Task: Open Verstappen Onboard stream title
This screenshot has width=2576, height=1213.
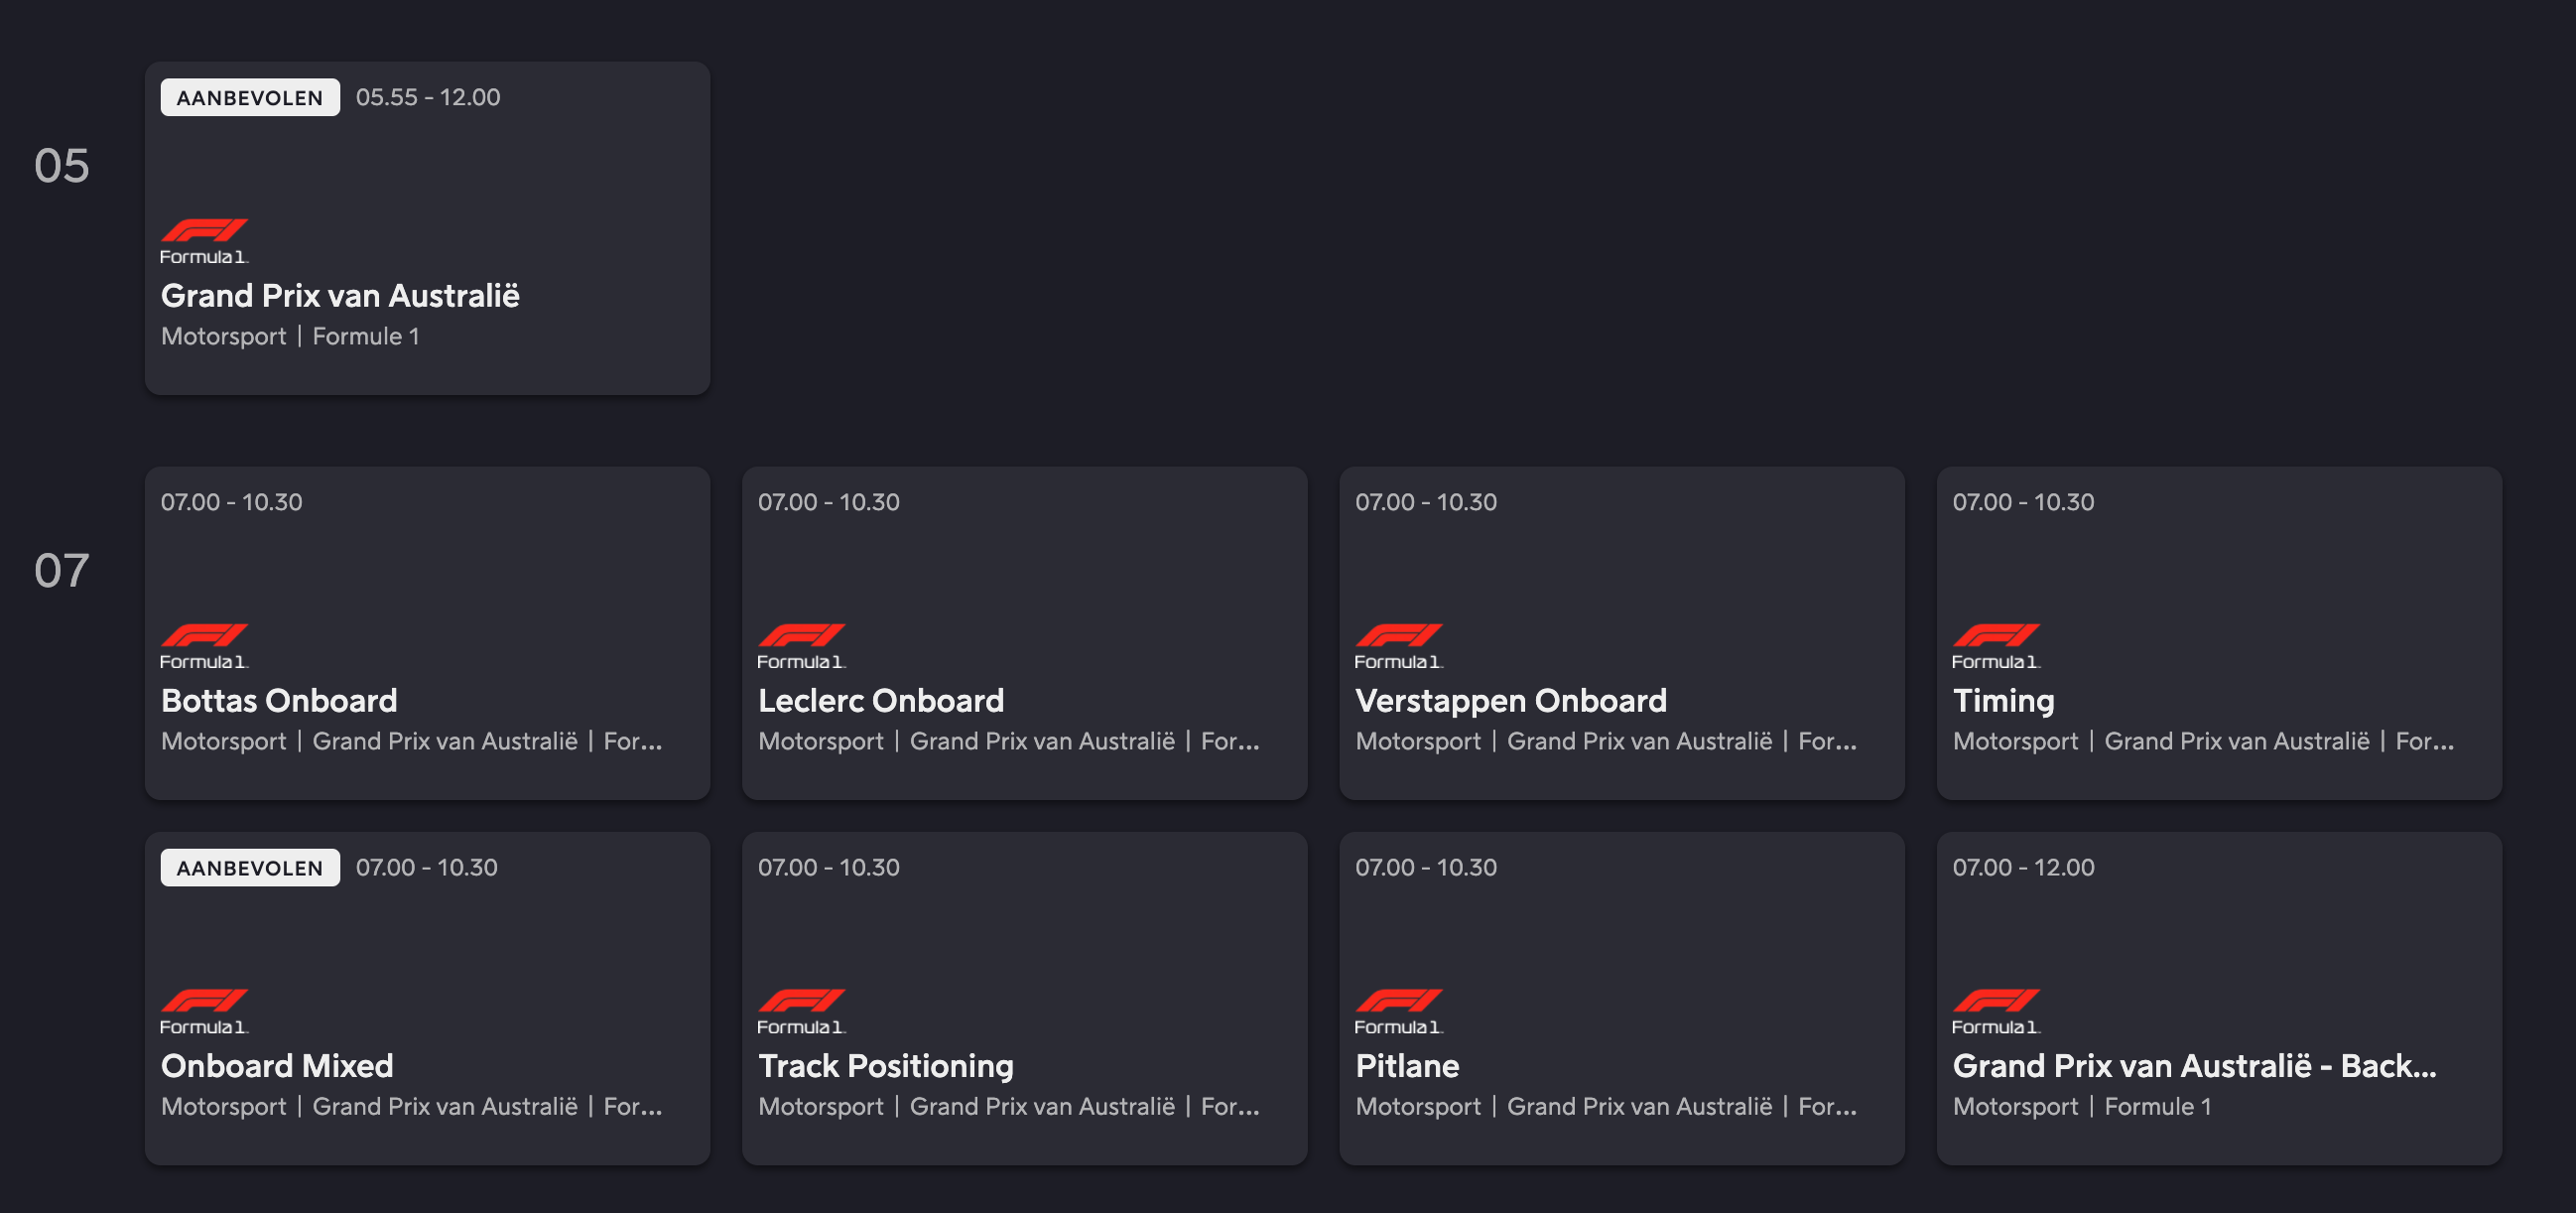Action: coord(1510,700)
